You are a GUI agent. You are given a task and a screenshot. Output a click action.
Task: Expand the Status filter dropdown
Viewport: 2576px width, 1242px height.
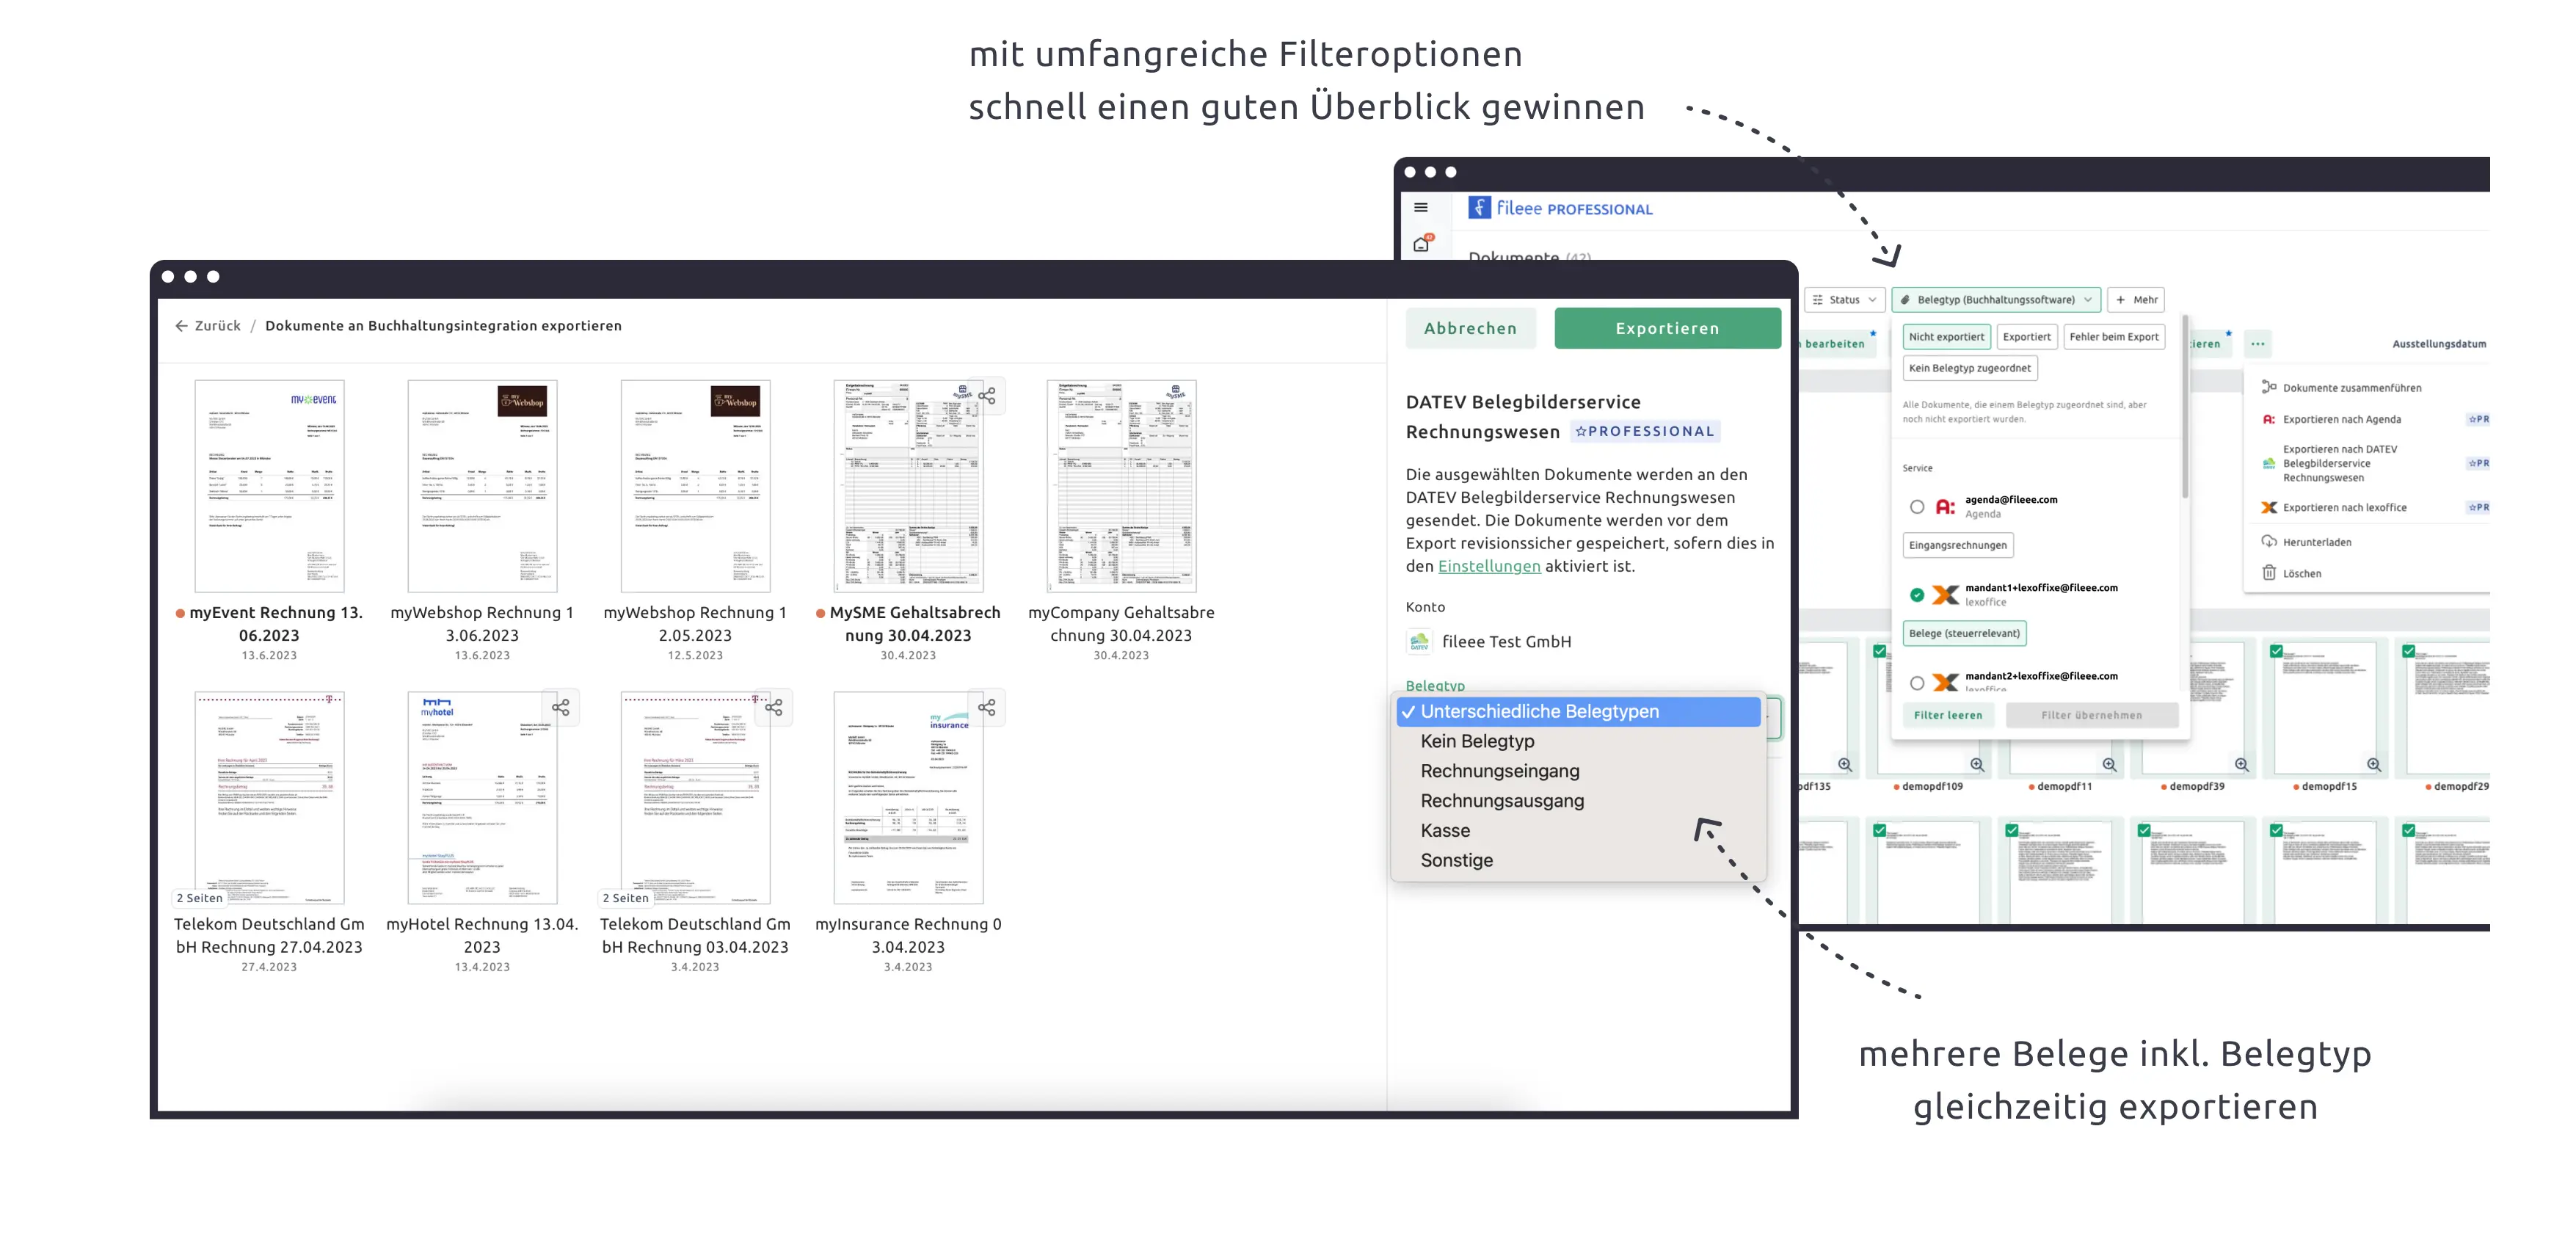pyautogui.click(x=1845, y=300)
